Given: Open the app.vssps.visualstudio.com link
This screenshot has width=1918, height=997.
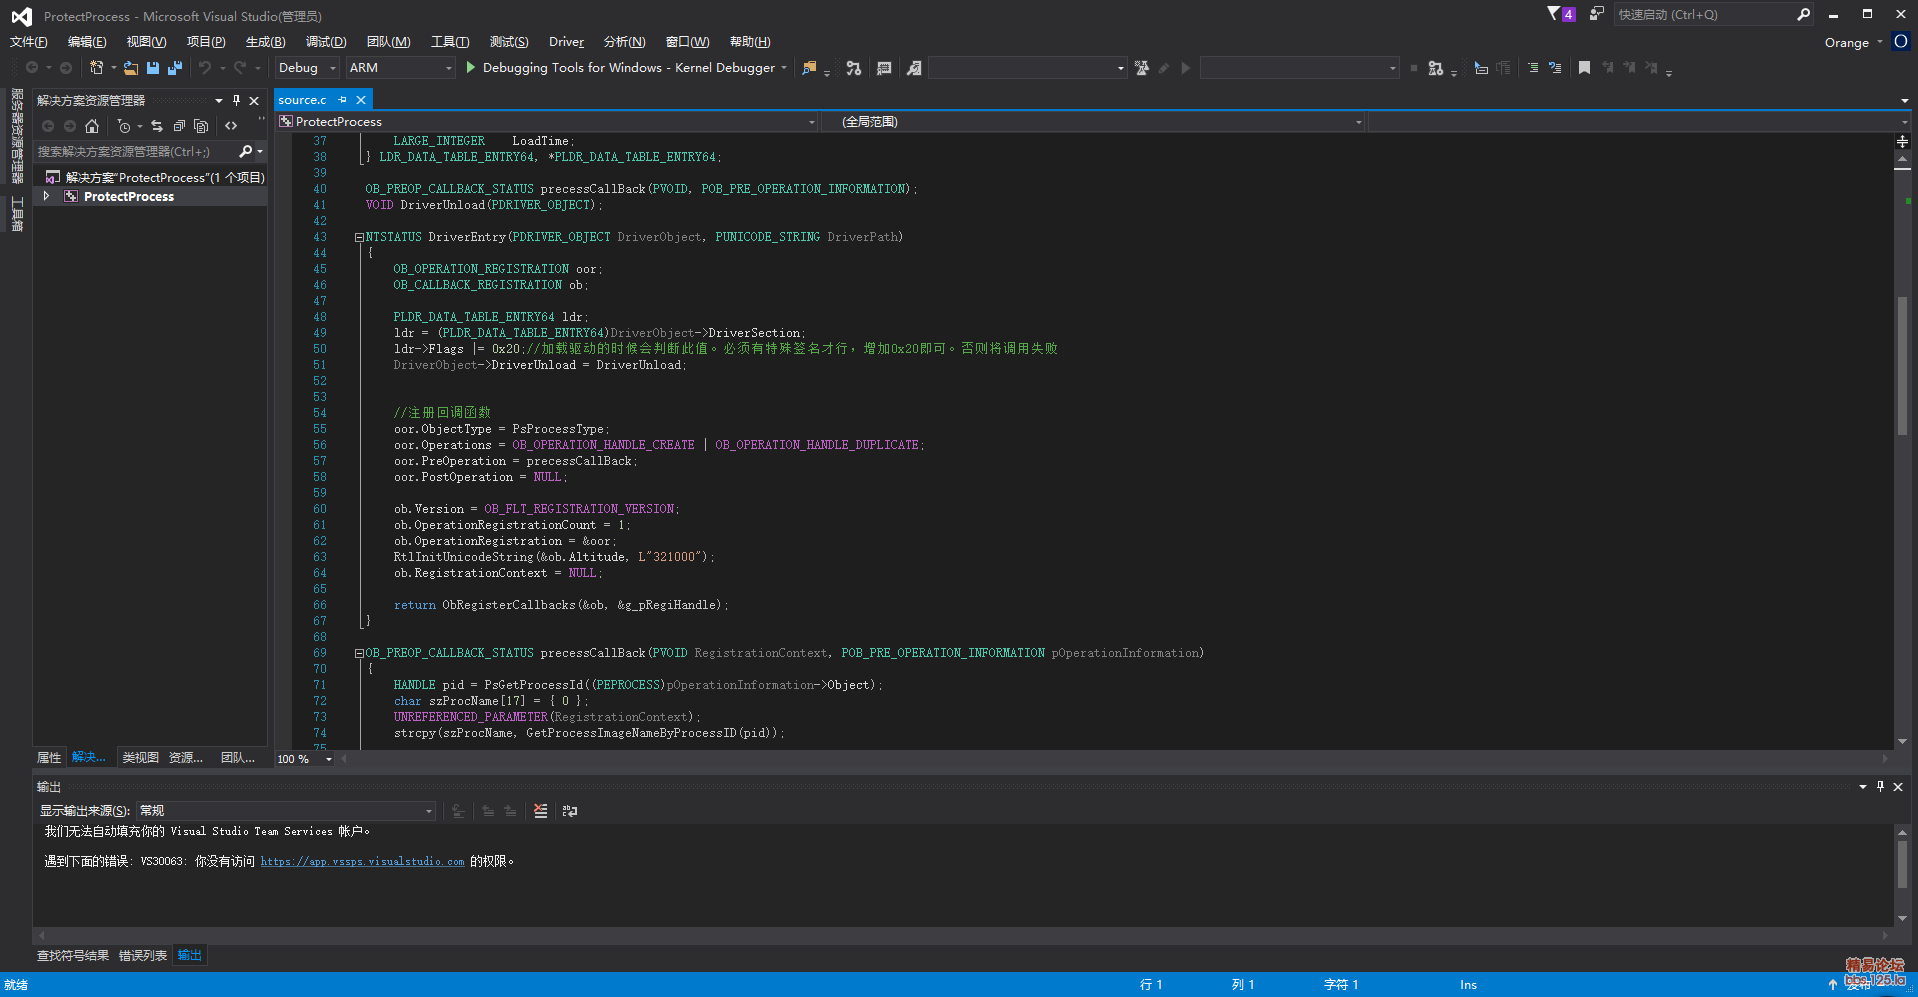Looking at the screenshot, I should point(362,861).
